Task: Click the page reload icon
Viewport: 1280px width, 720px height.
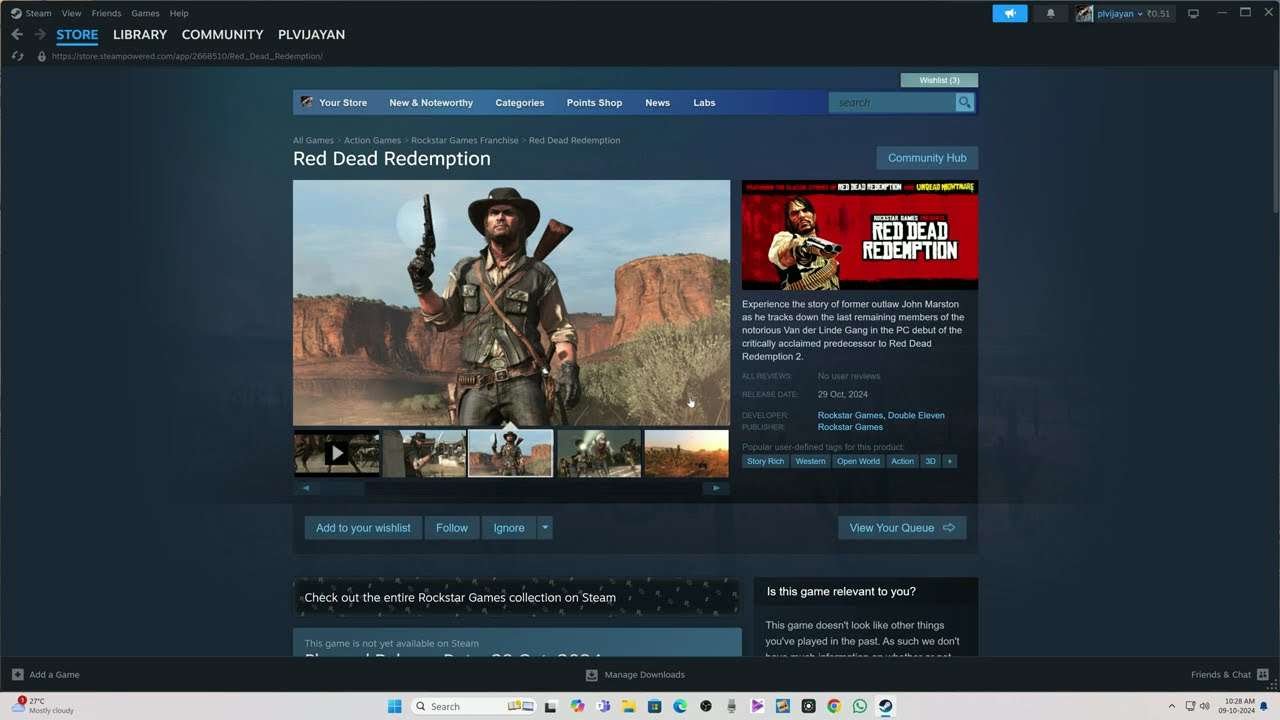Action: tap(18, 56)
